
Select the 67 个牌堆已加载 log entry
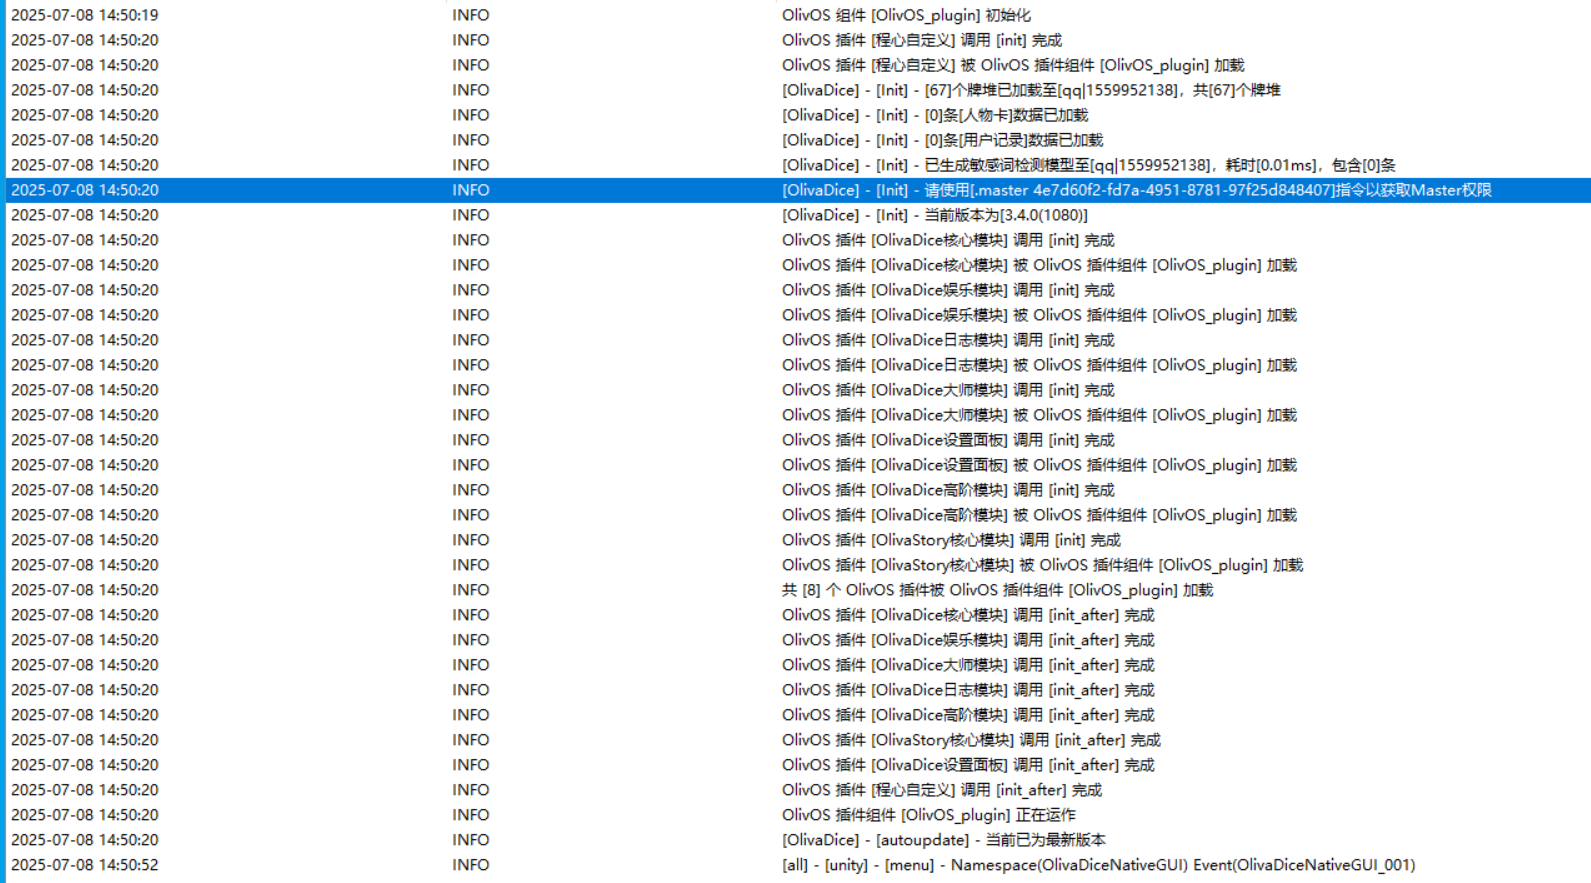tap(1030, 90)
